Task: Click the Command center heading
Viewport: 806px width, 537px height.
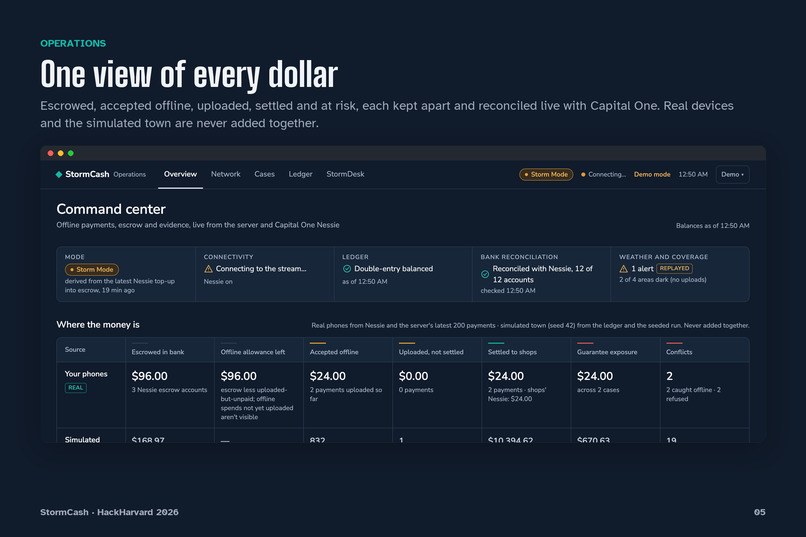Action: (x=111, y=209)
